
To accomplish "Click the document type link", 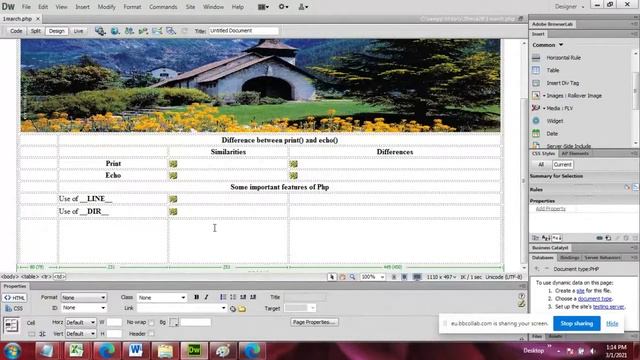I will [x=595, y=299].
